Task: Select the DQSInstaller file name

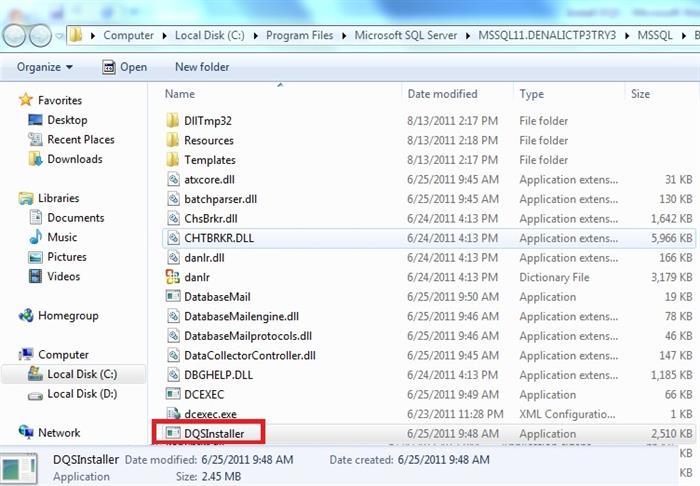Action: tap(214, 434)
